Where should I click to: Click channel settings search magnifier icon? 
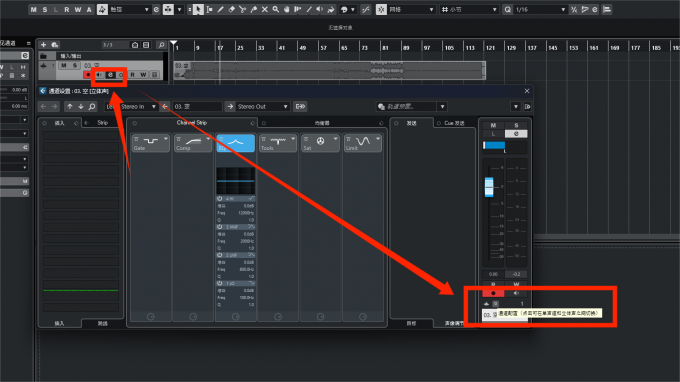tap(92, 106)
